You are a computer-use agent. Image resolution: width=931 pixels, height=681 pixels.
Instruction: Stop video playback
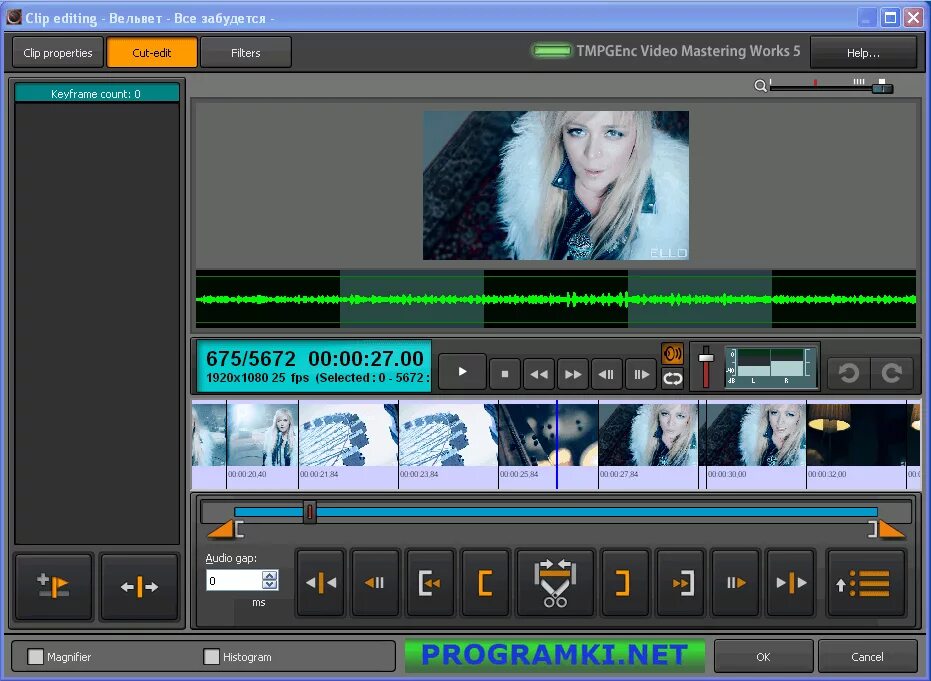click(x=505, y=374)
